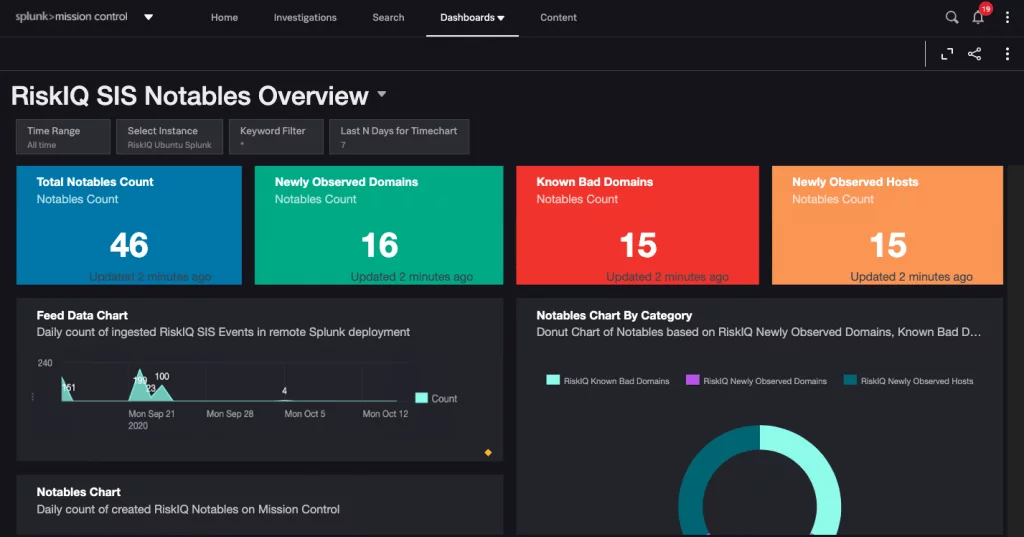Go to Home tab
This screenshot has height=537, width=1024.
(x=224, y=18)
